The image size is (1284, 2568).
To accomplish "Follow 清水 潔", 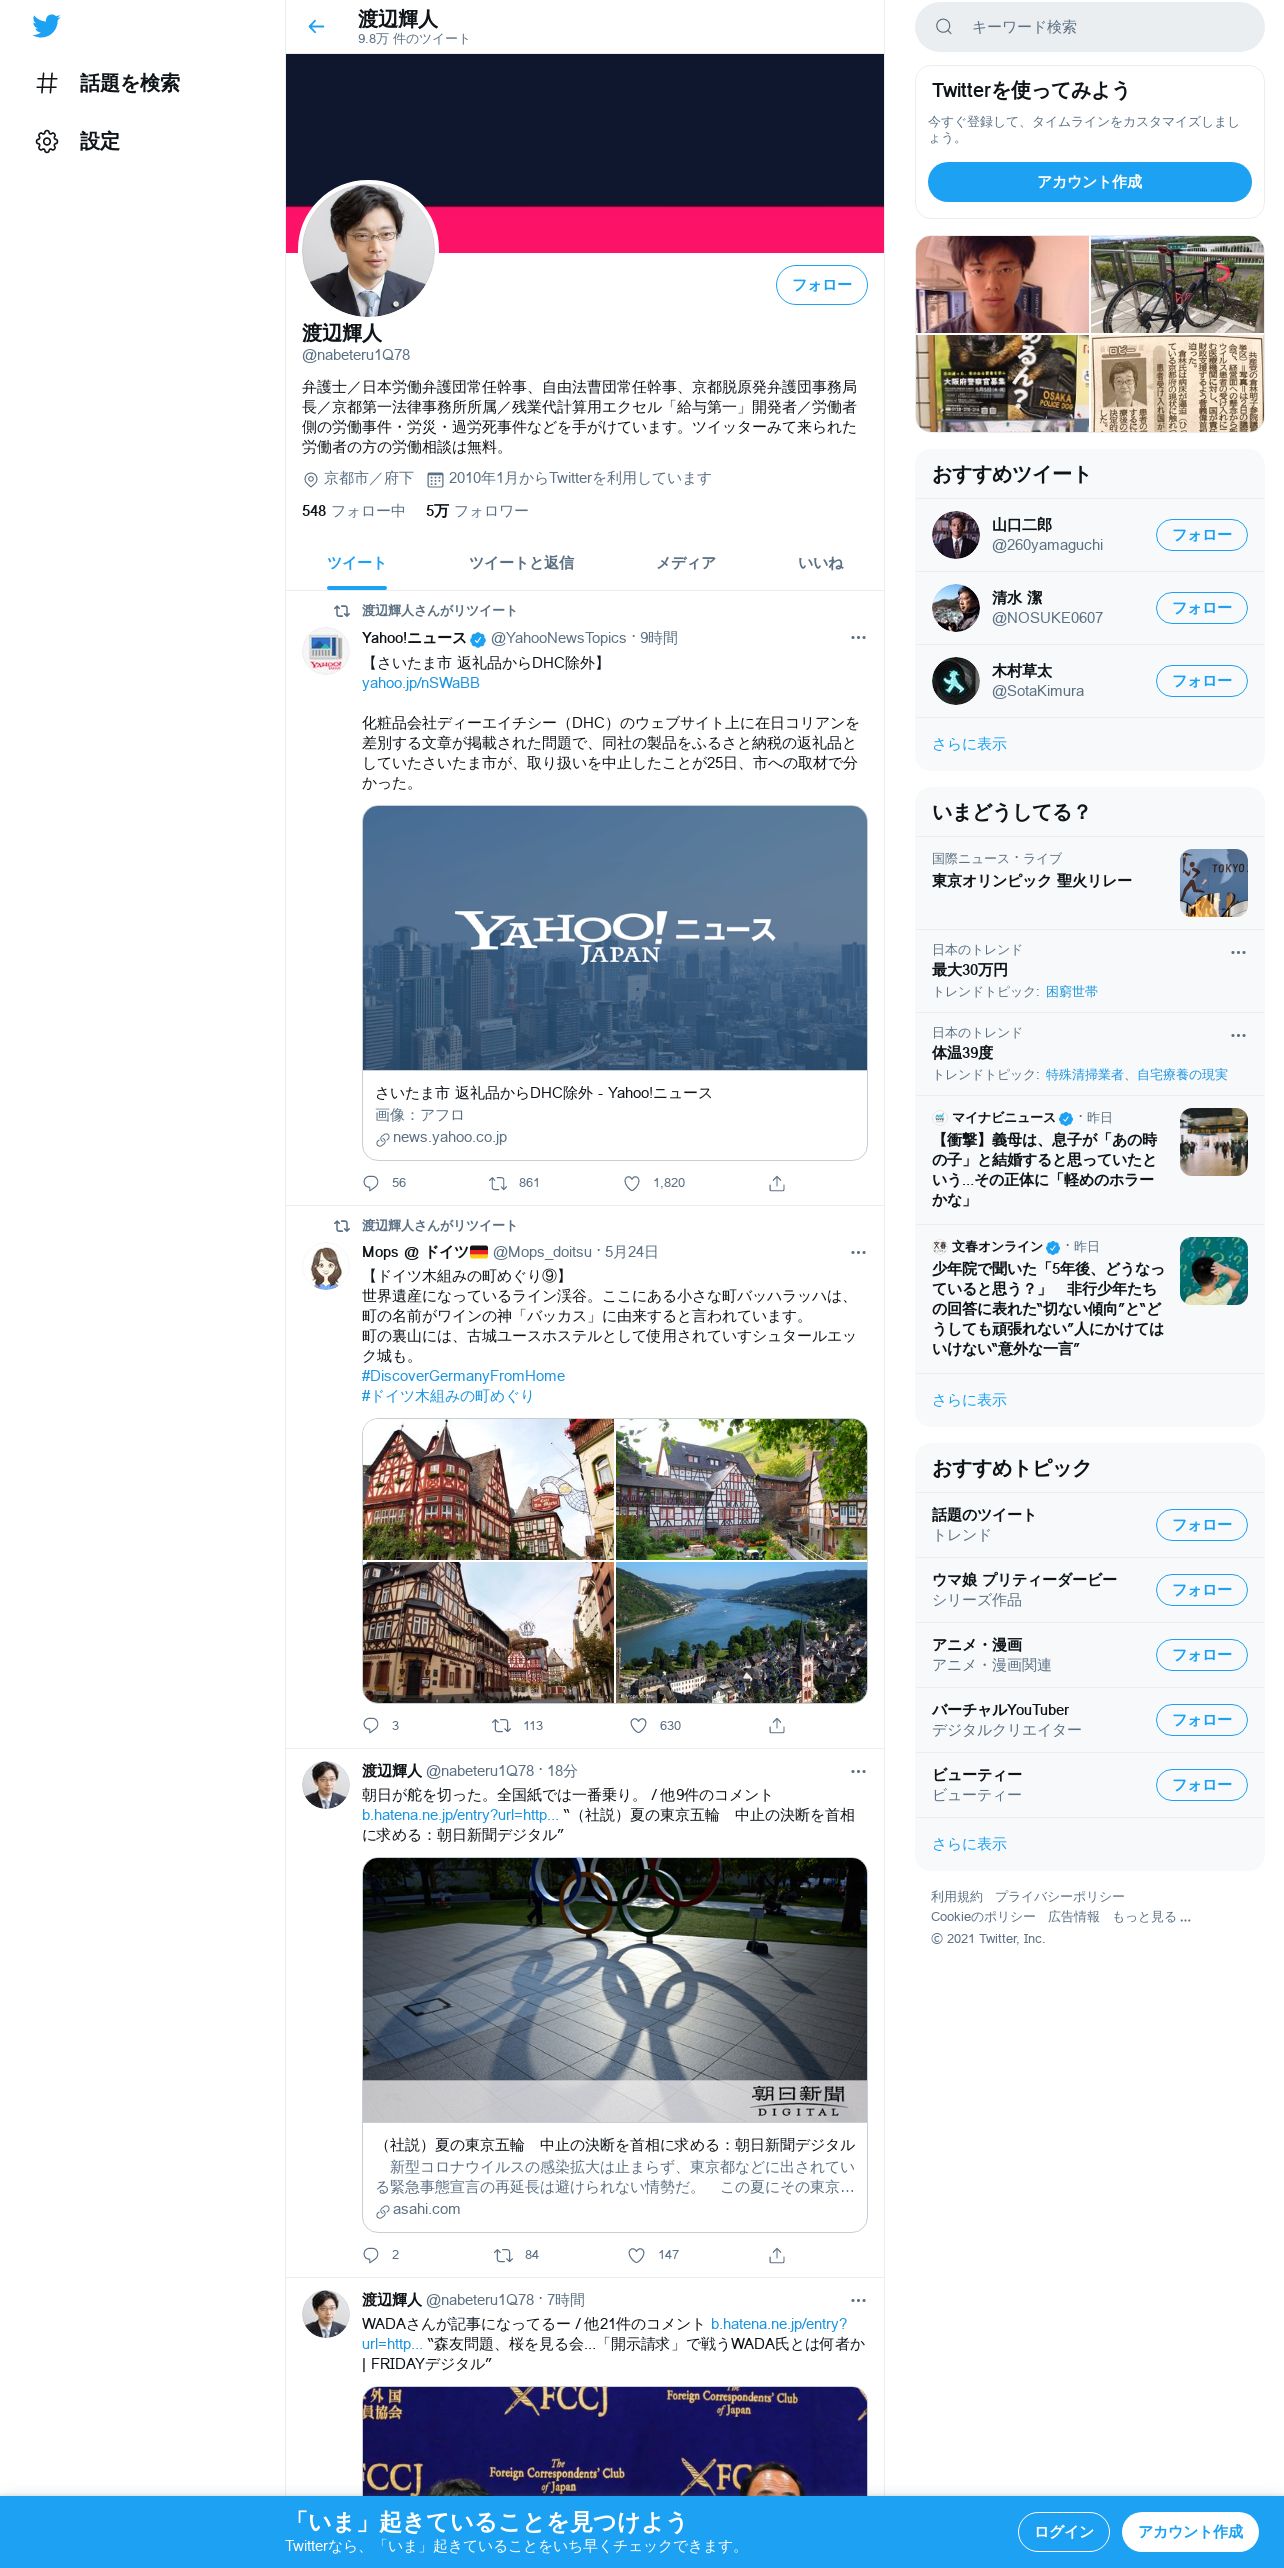I will point(1201,608).
